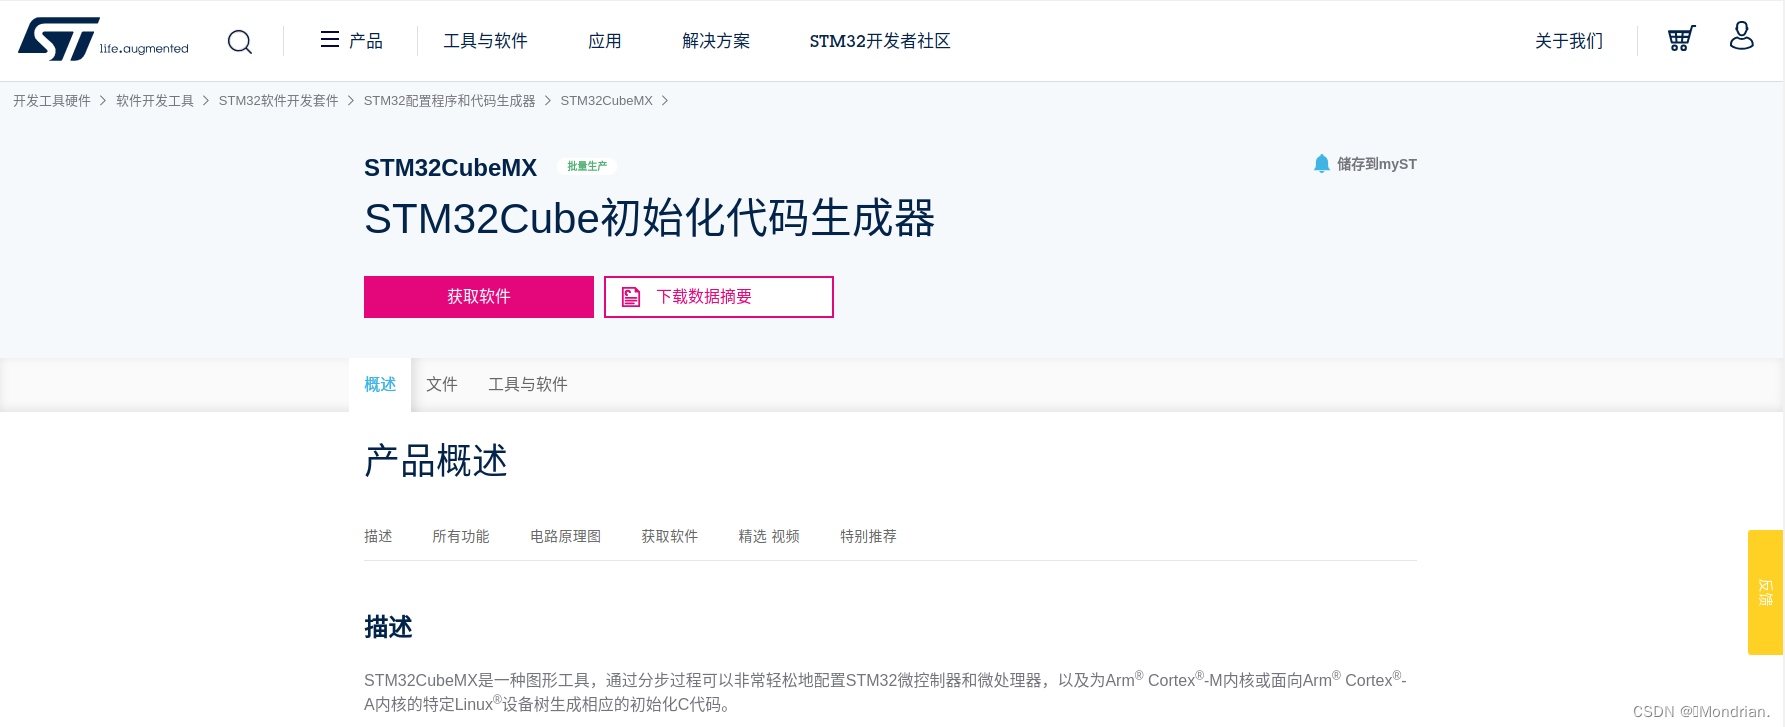Image resolution: width=1785 pixels, height=727 pixels.
Task: Go to STM32开发者社区
Action: click(880, 41)
